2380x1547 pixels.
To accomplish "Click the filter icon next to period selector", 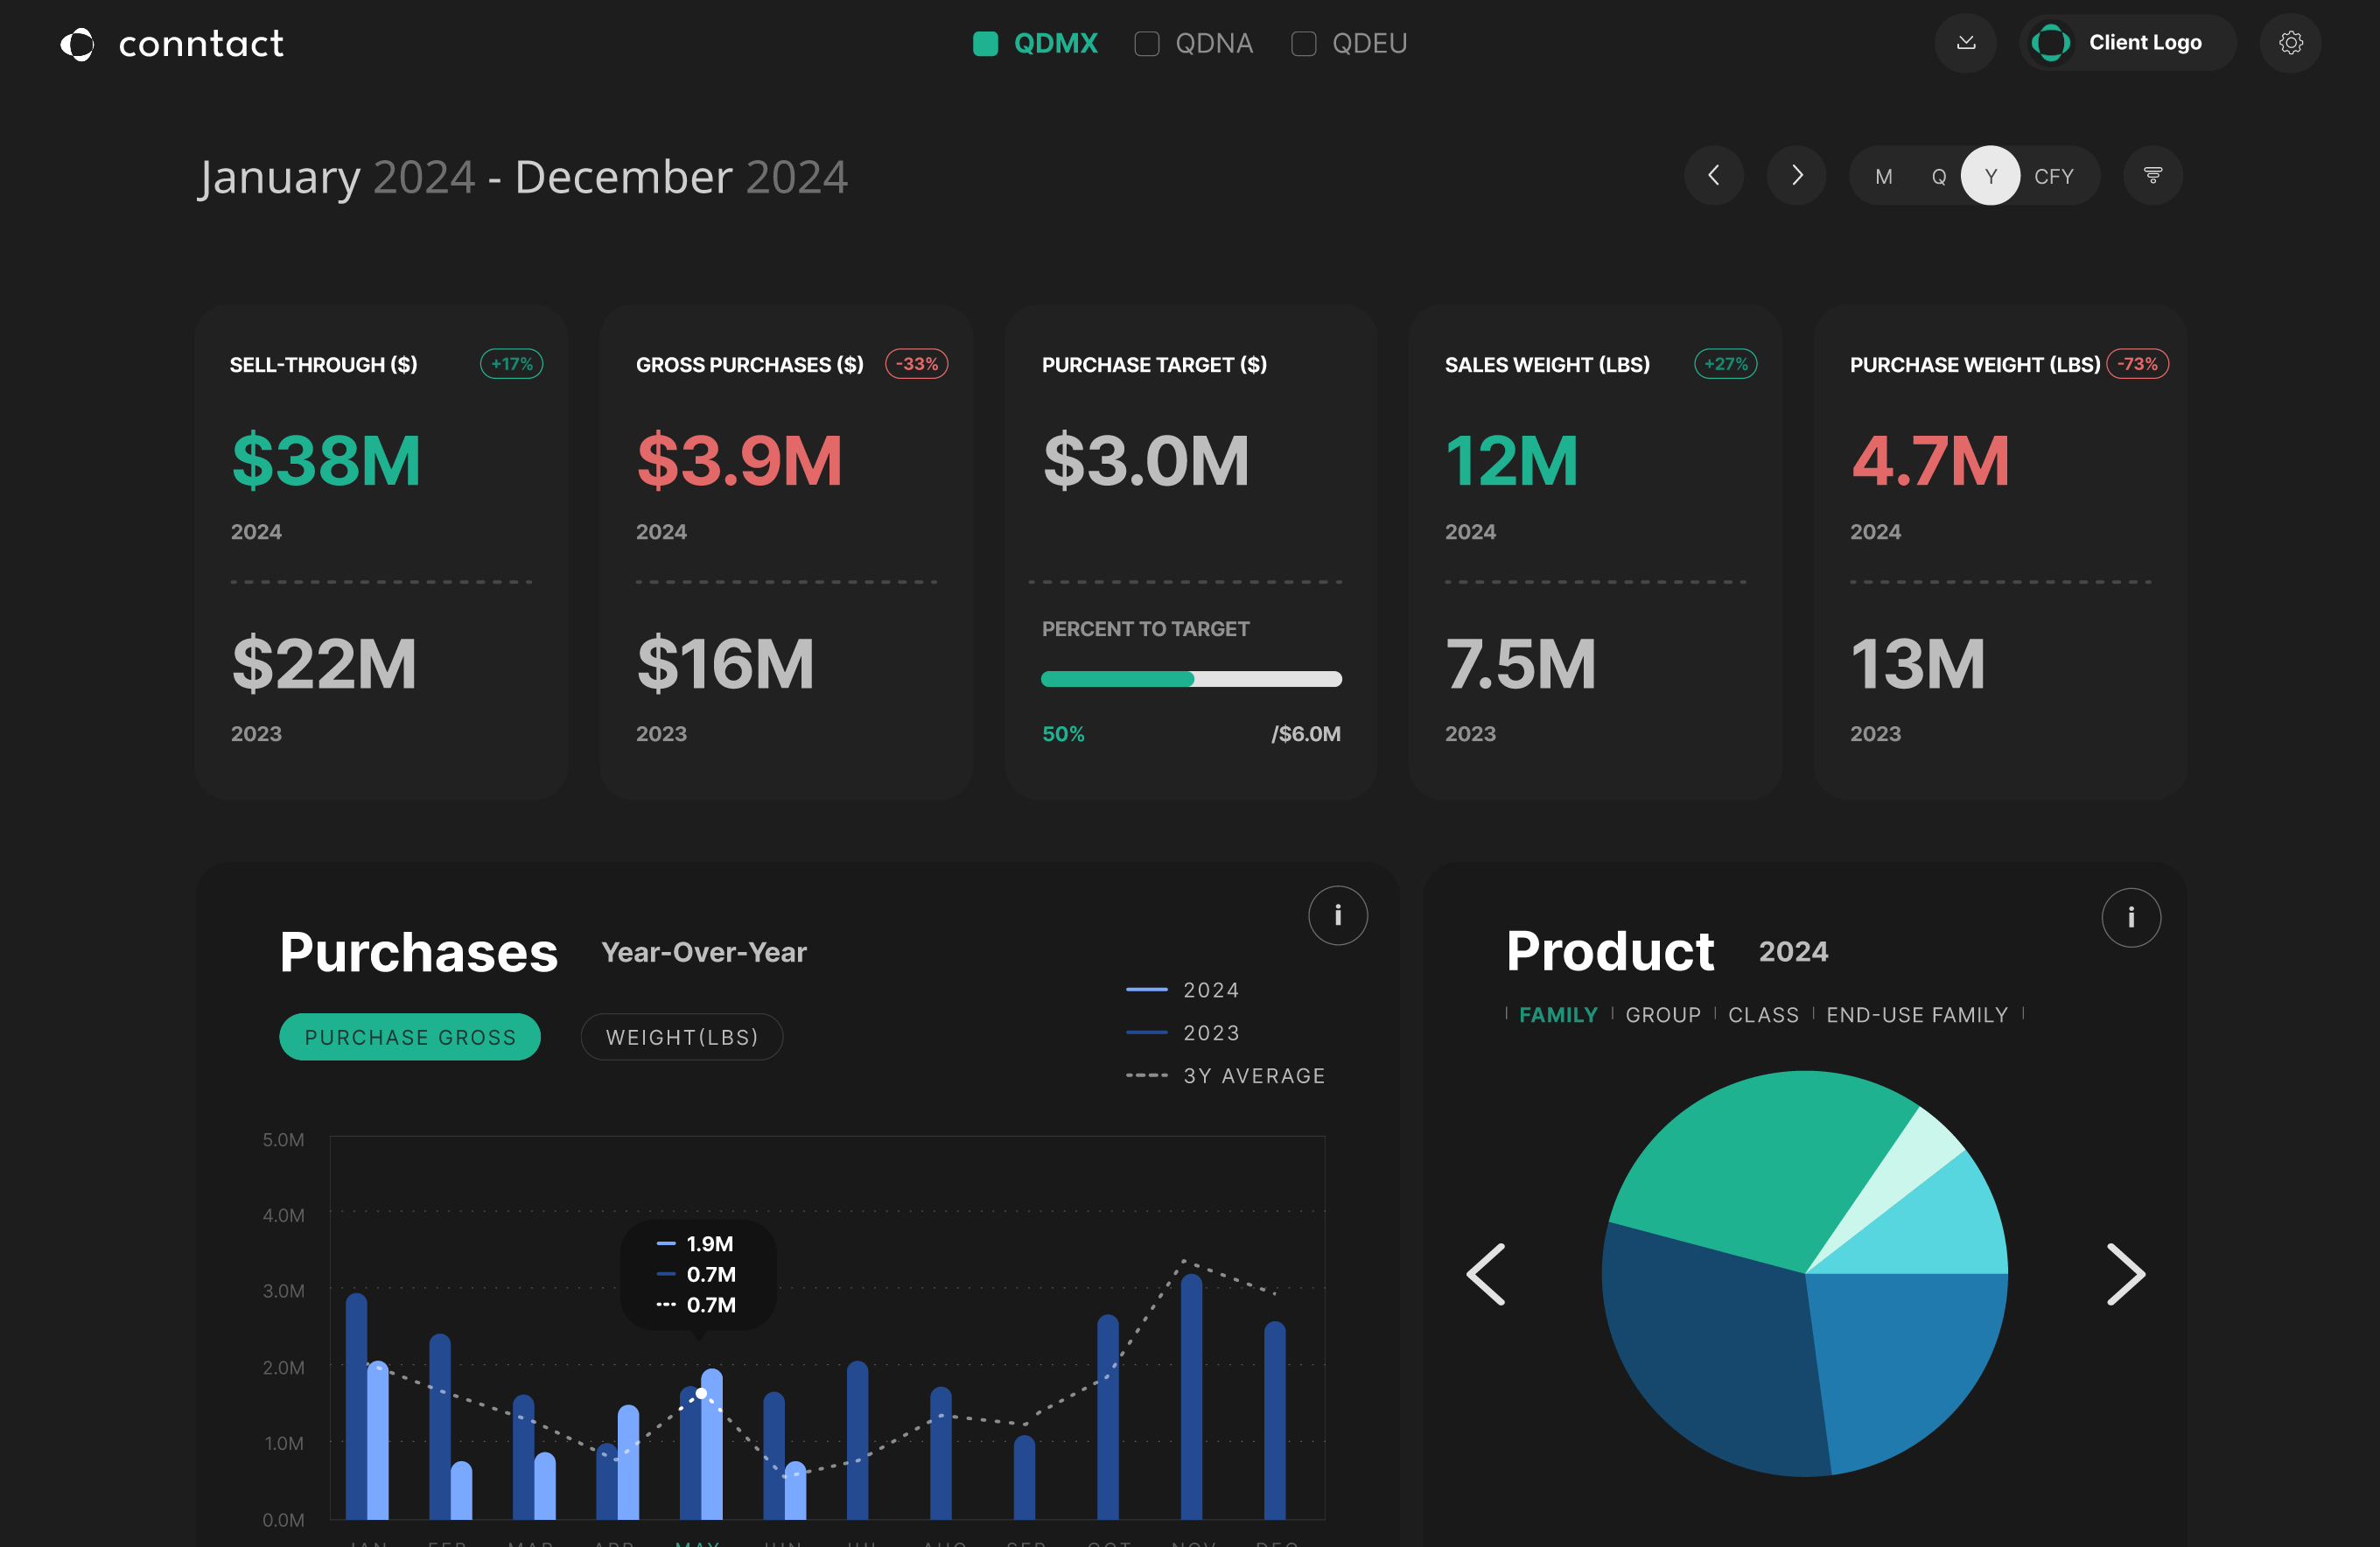I will point(2153,175).
